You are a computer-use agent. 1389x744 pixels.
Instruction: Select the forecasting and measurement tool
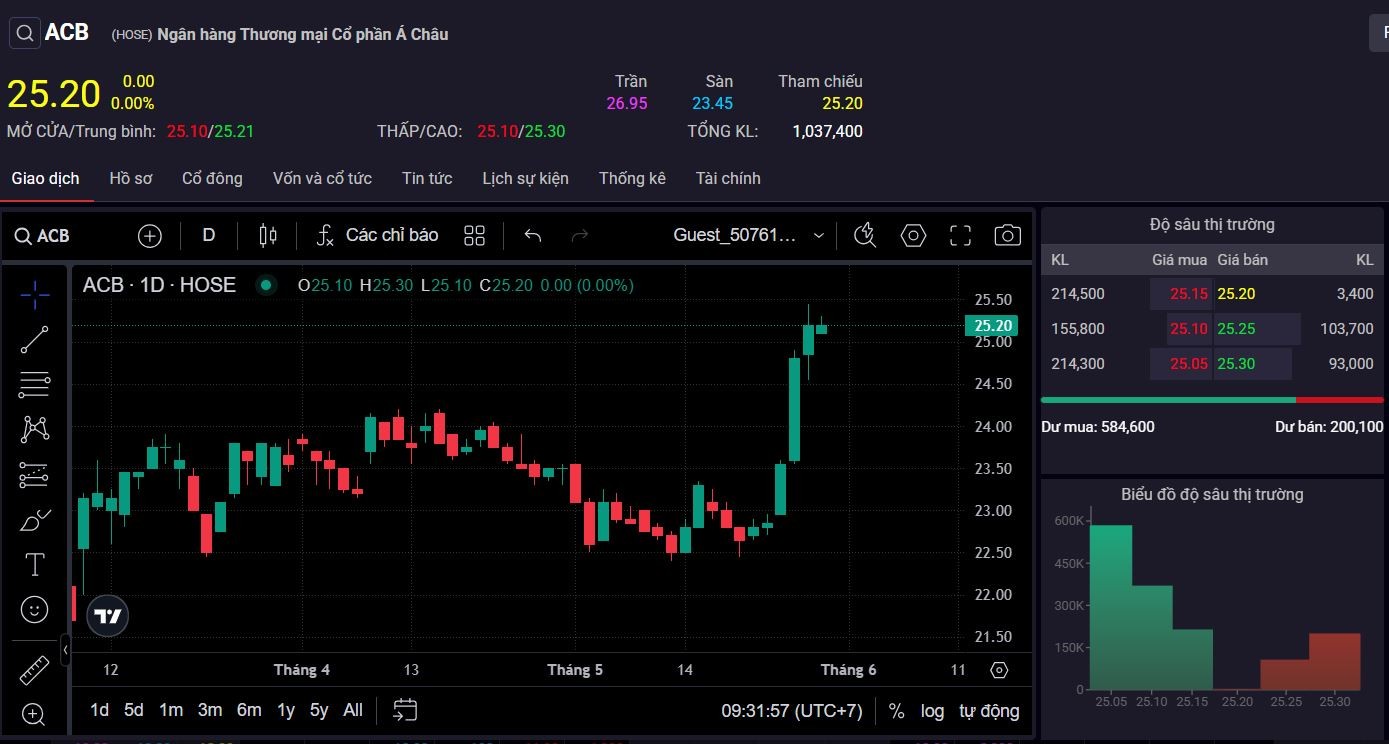click(35, 475)
